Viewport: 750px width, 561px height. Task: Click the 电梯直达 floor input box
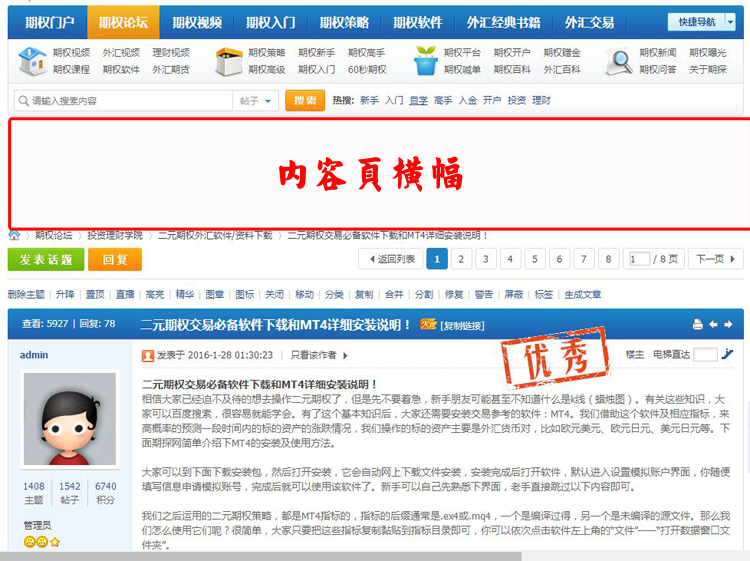point(705,354)
